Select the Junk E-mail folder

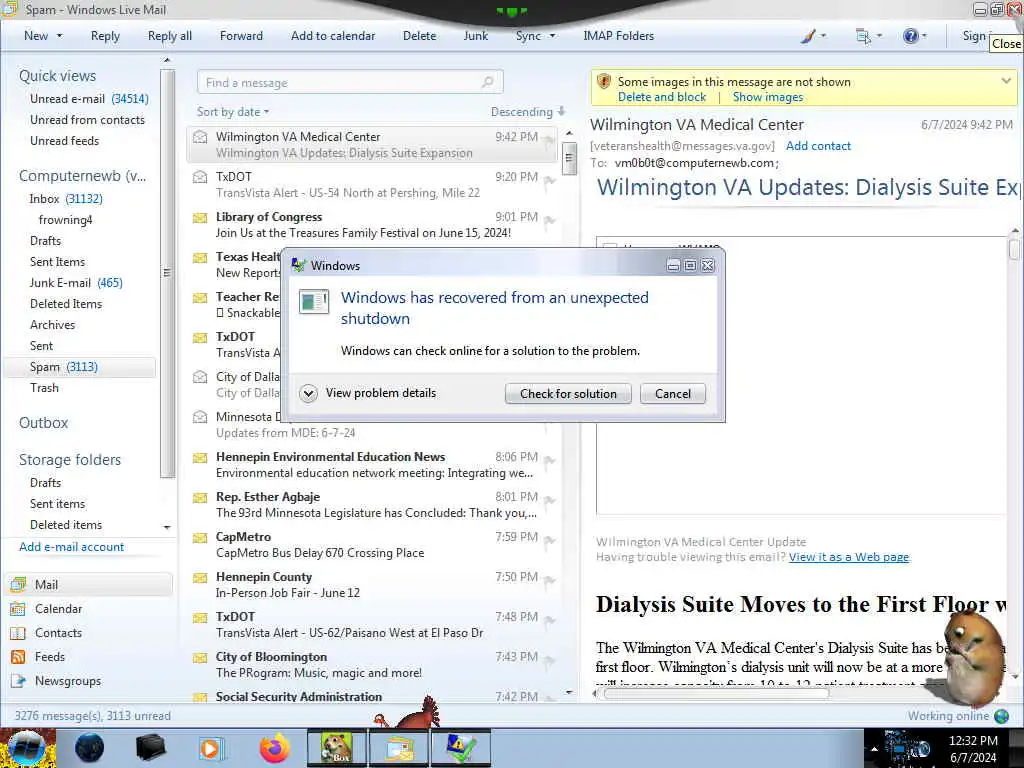pyautogui.click(x=76, y=283)
